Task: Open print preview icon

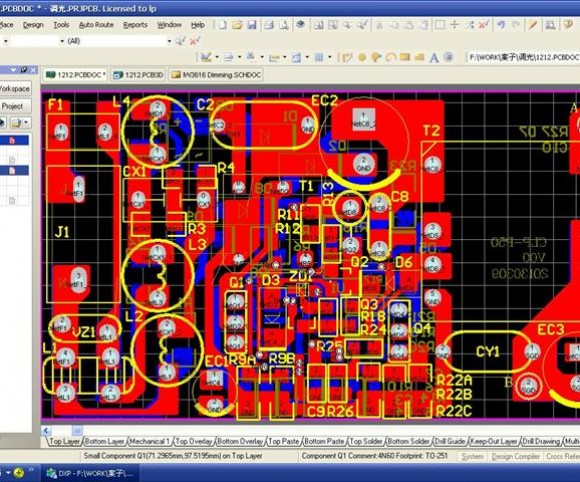Action: tap(284, 25)
